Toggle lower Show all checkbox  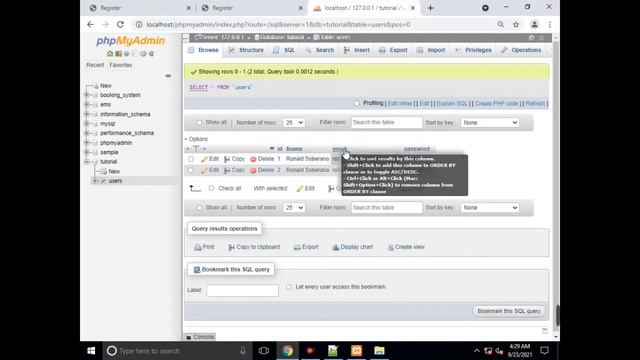[199, 207]
